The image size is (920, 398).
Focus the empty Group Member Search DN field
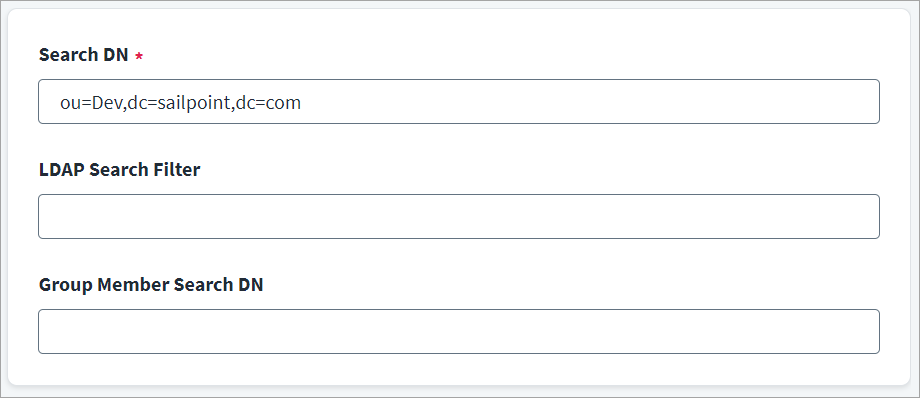tap(459, 332)
